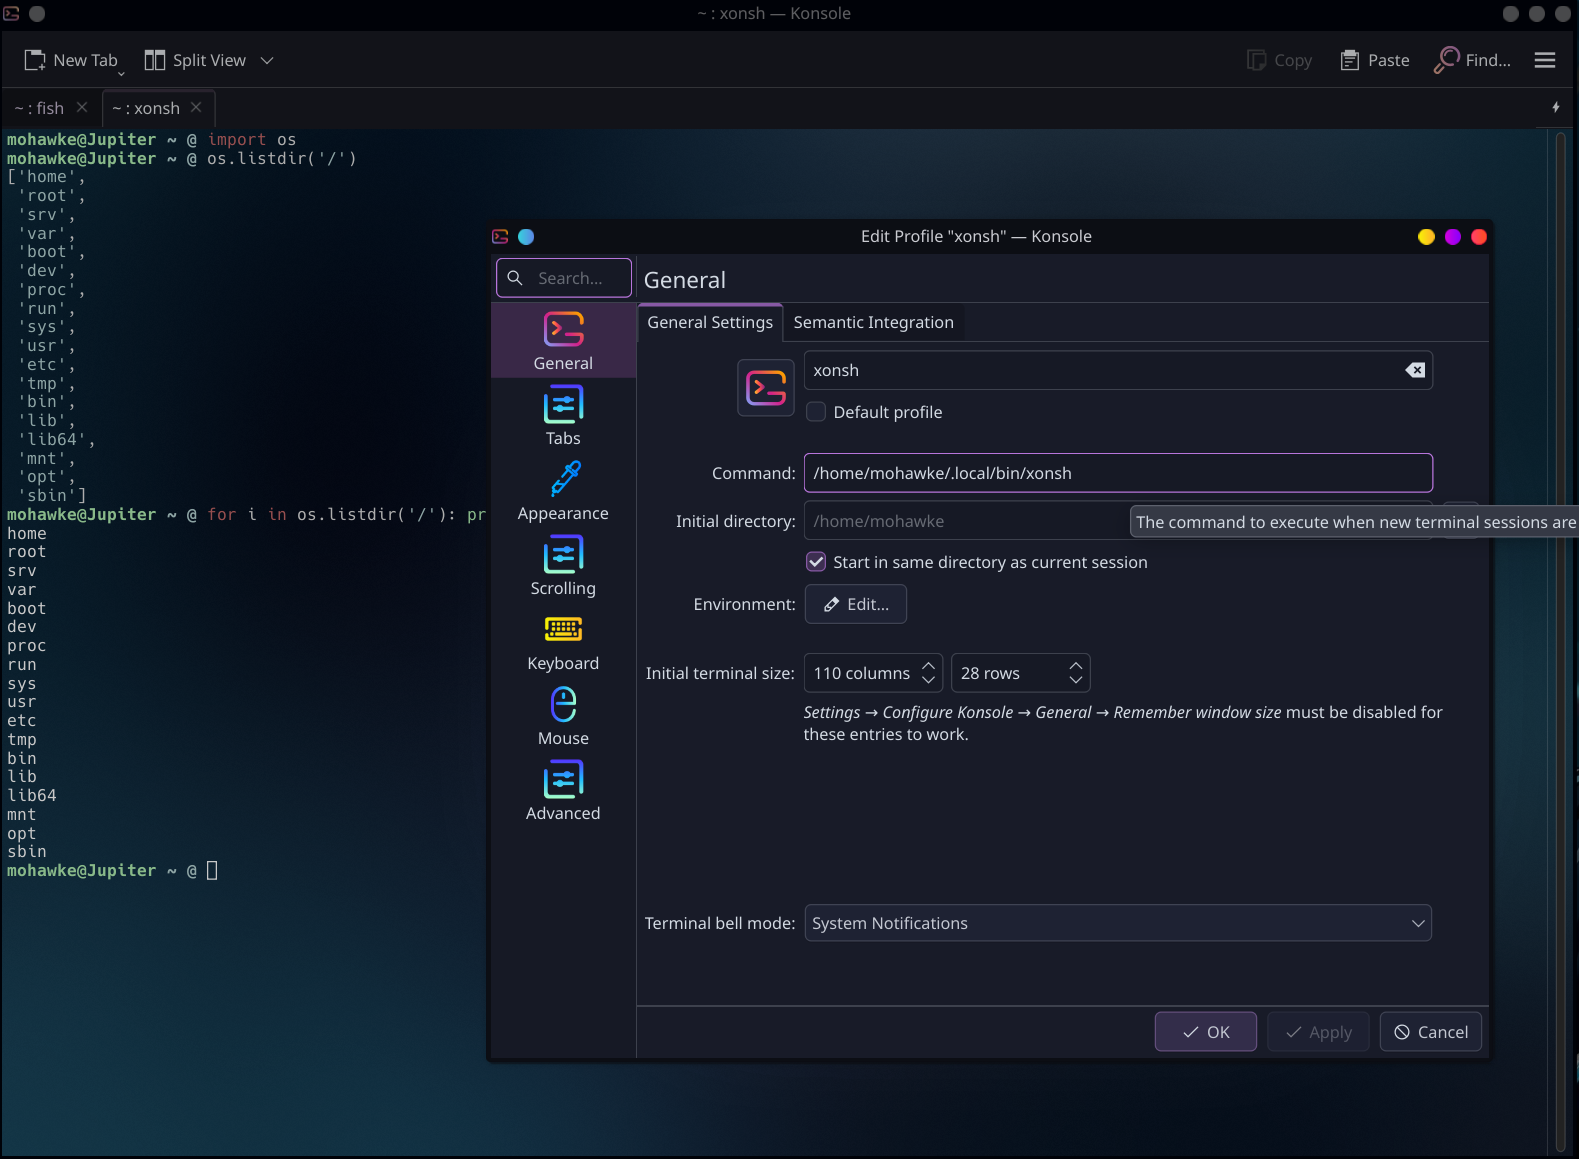Open the Advanced settings category

tap(563, 791)
